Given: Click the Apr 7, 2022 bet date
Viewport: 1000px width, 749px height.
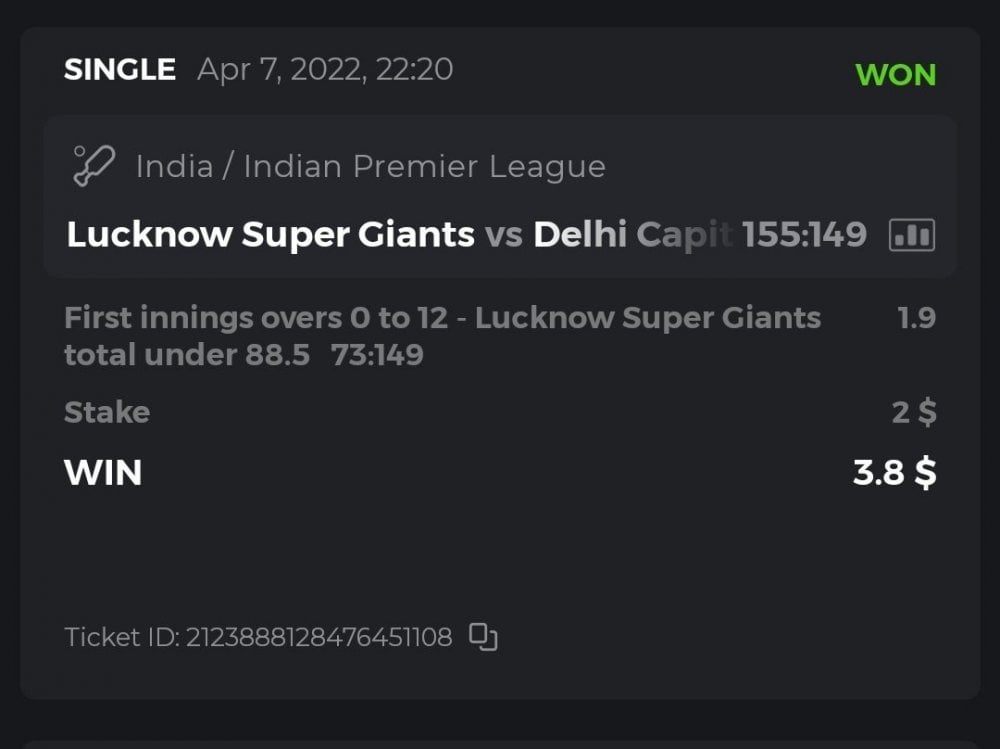Looking at the screenshot, I should click(325, 70).
